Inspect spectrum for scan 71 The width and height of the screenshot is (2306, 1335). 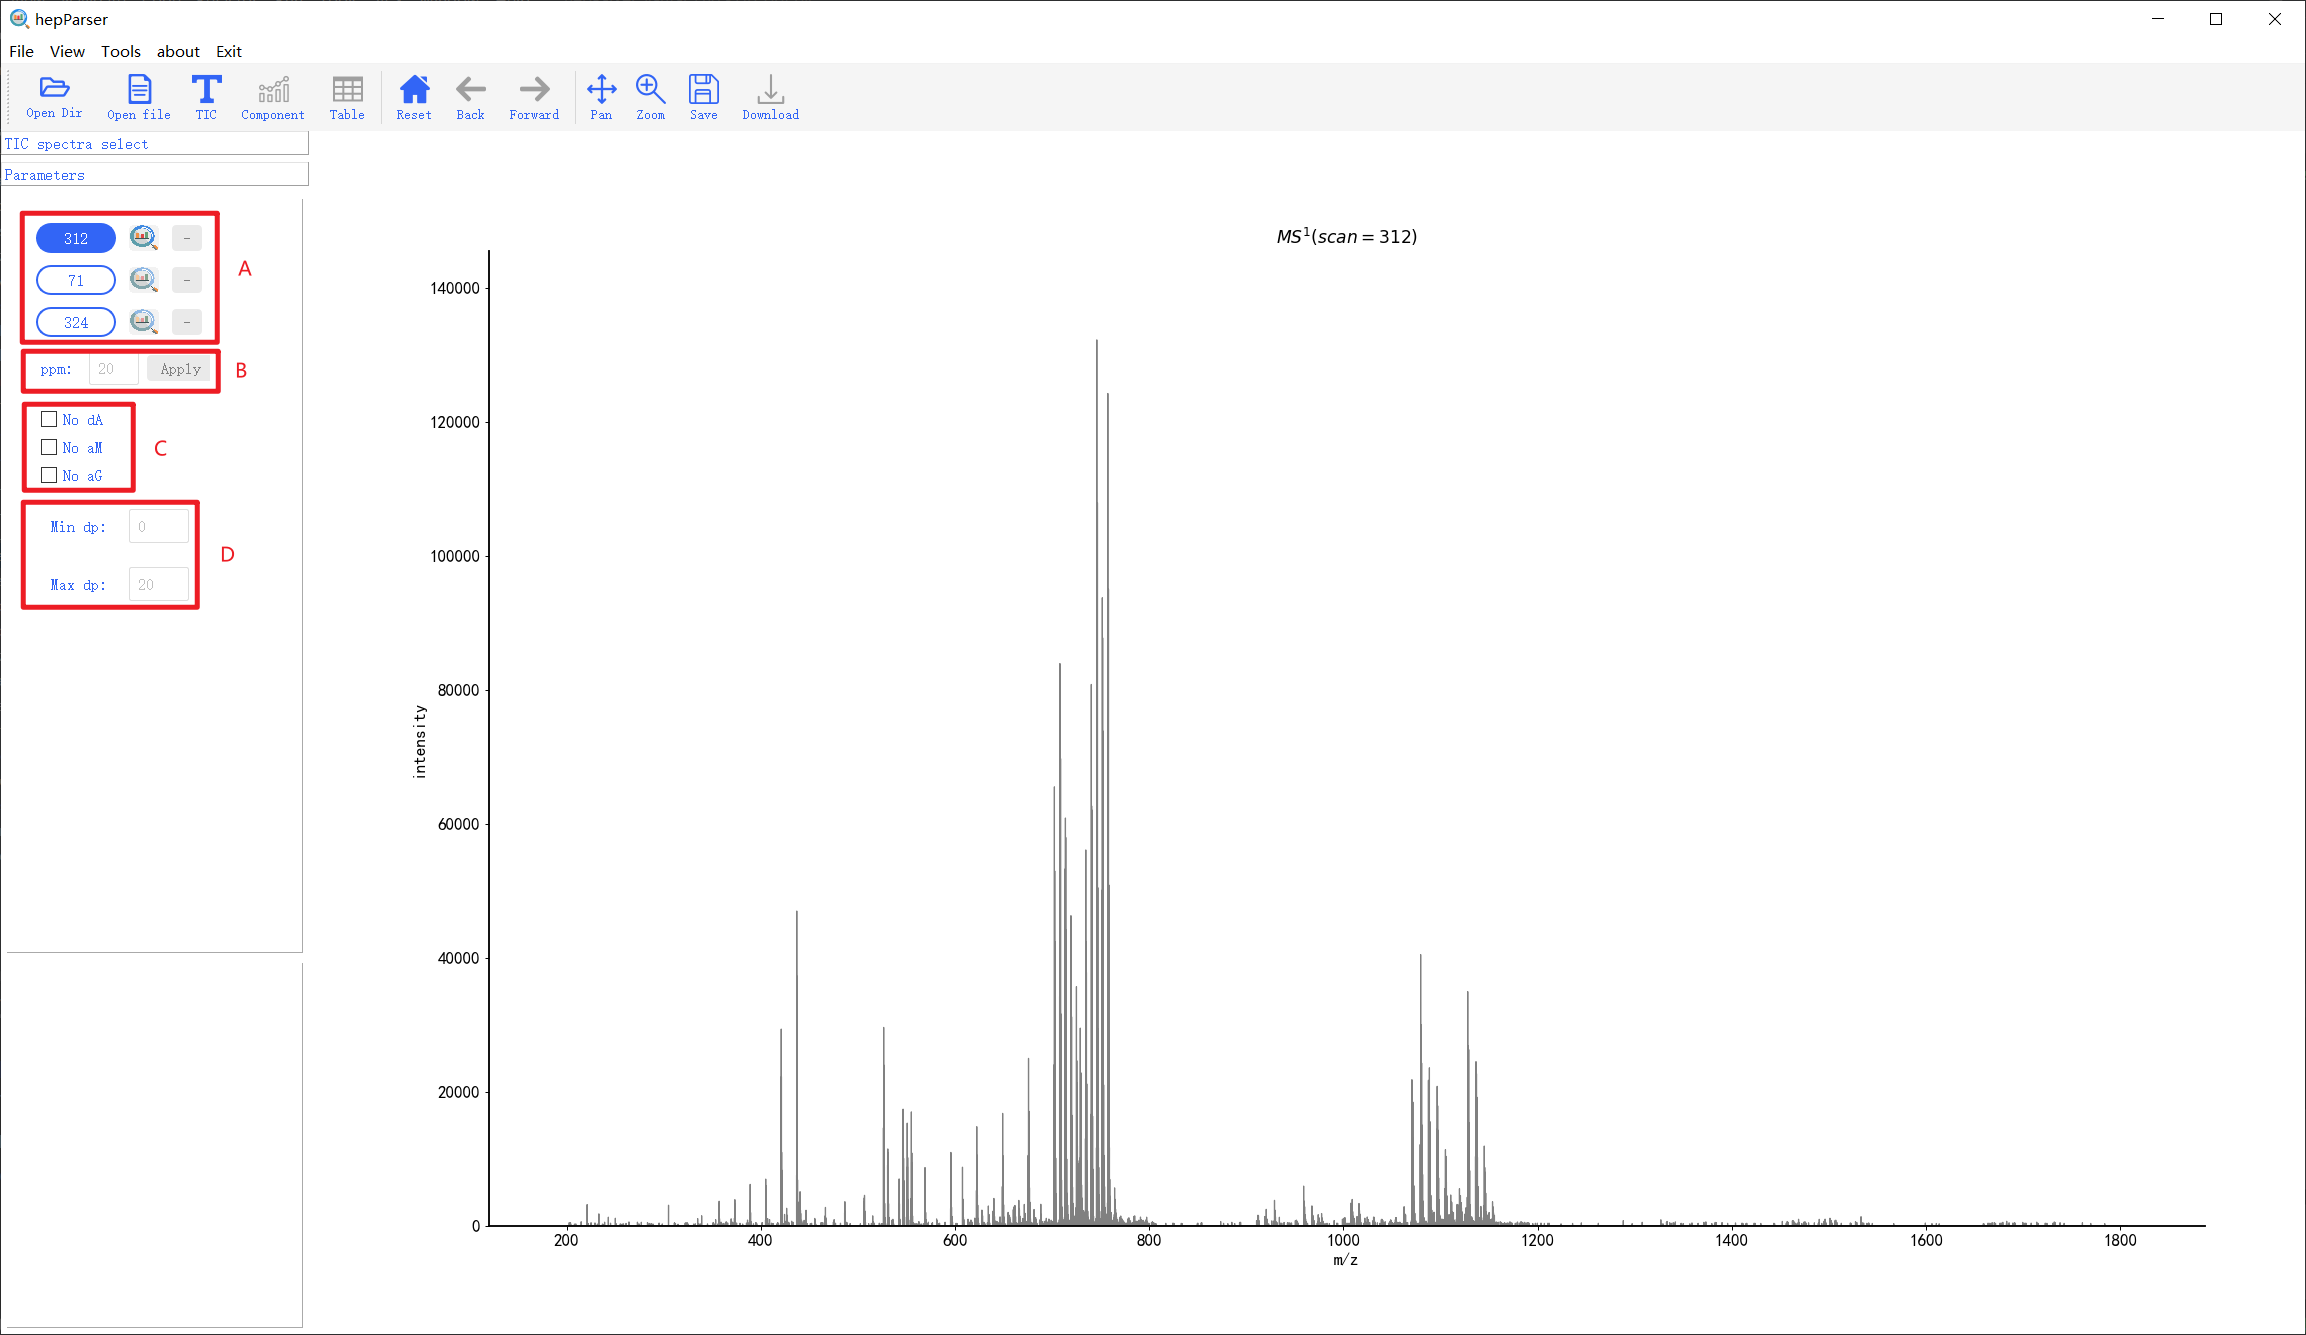144,279
